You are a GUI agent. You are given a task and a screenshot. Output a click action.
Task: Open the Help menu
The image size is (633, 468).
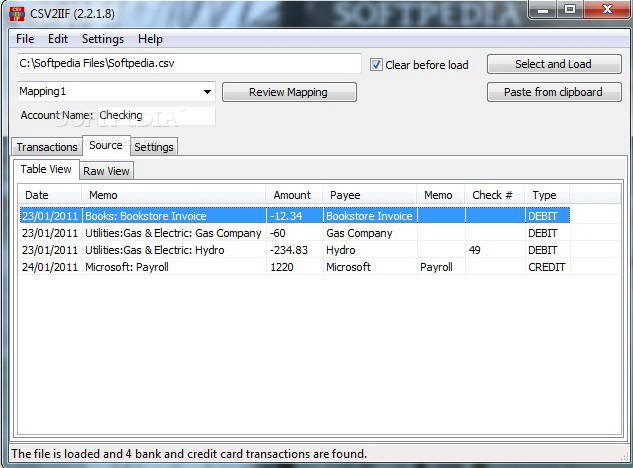click(150, 39)
